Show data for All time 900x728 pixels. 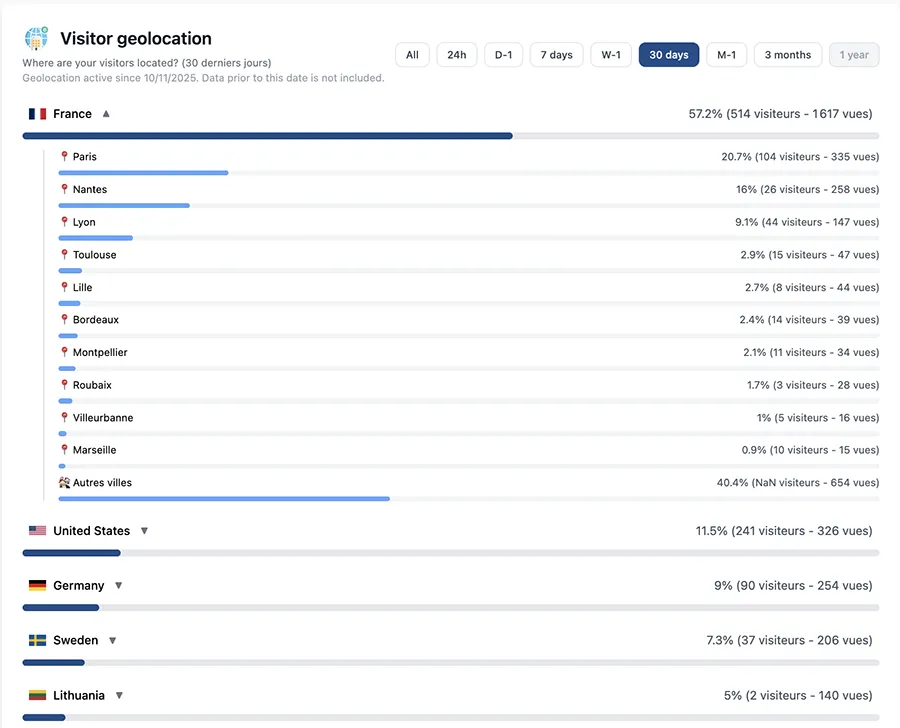[x=412, y=55]
